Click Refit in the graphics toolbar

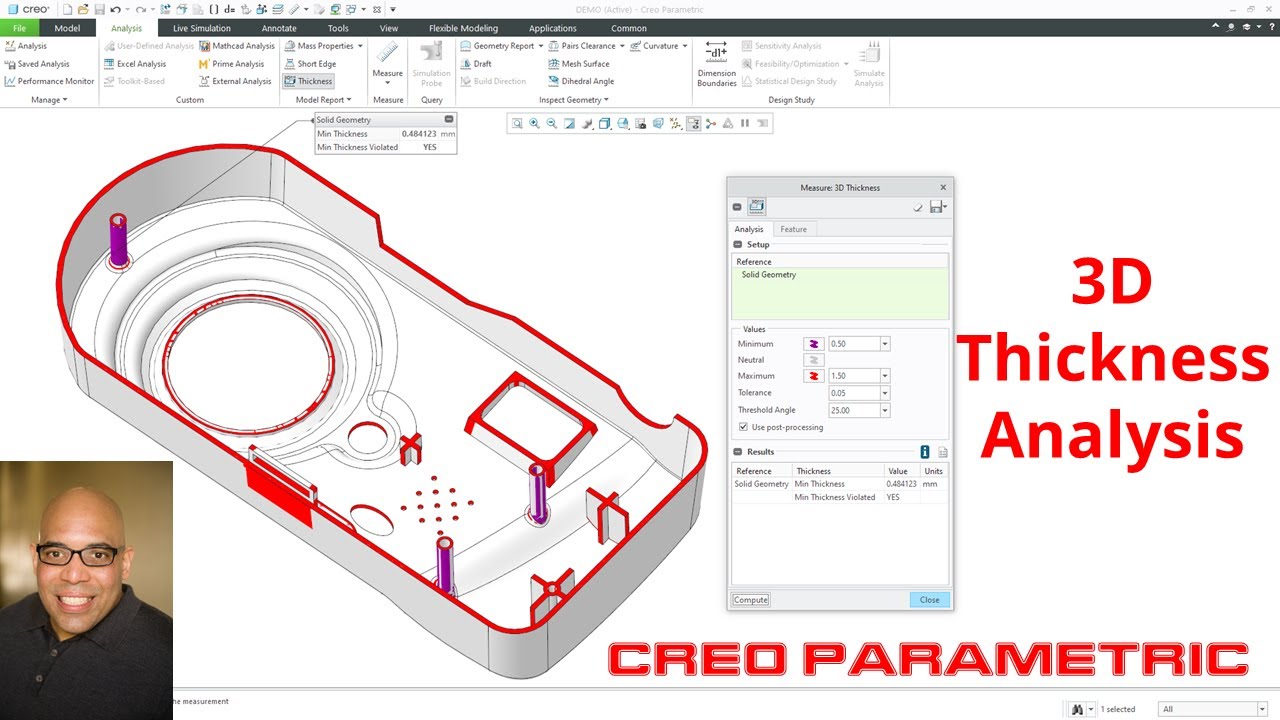click(x=517, y=123)
